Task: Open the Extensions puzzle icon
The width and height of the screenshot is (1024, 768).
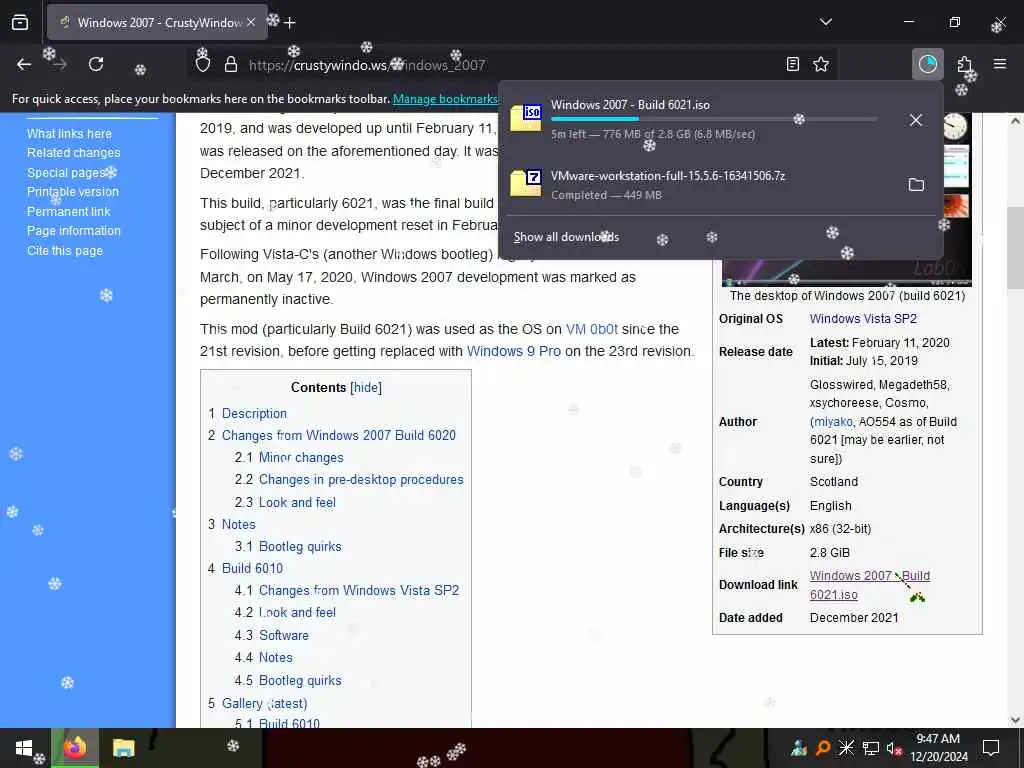Action: [965, 64]
